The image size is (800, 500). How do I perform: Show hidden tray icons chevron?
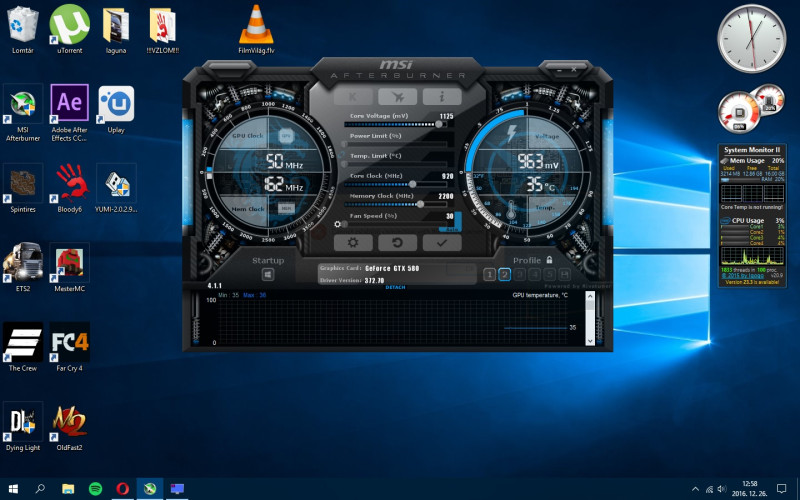pyautogui.click(x=695, y=489)
